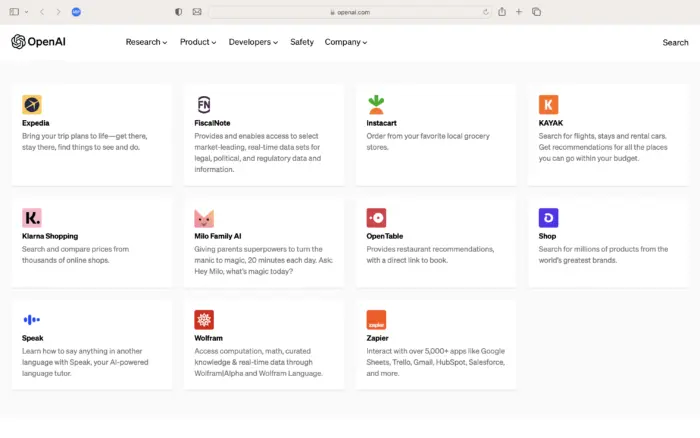Open the Expedia plugin title

tap(36, 123)
